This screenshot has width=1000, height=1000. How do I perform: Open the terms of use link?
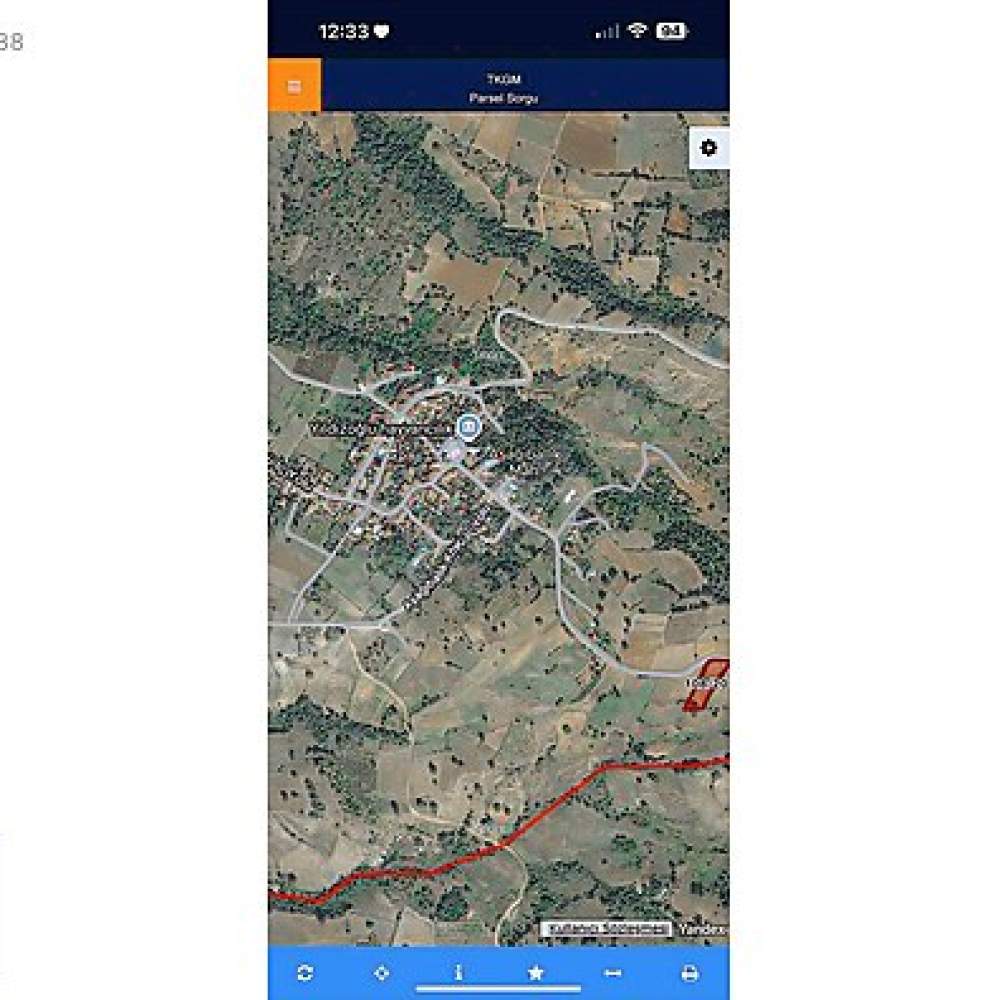click(607, 929)
